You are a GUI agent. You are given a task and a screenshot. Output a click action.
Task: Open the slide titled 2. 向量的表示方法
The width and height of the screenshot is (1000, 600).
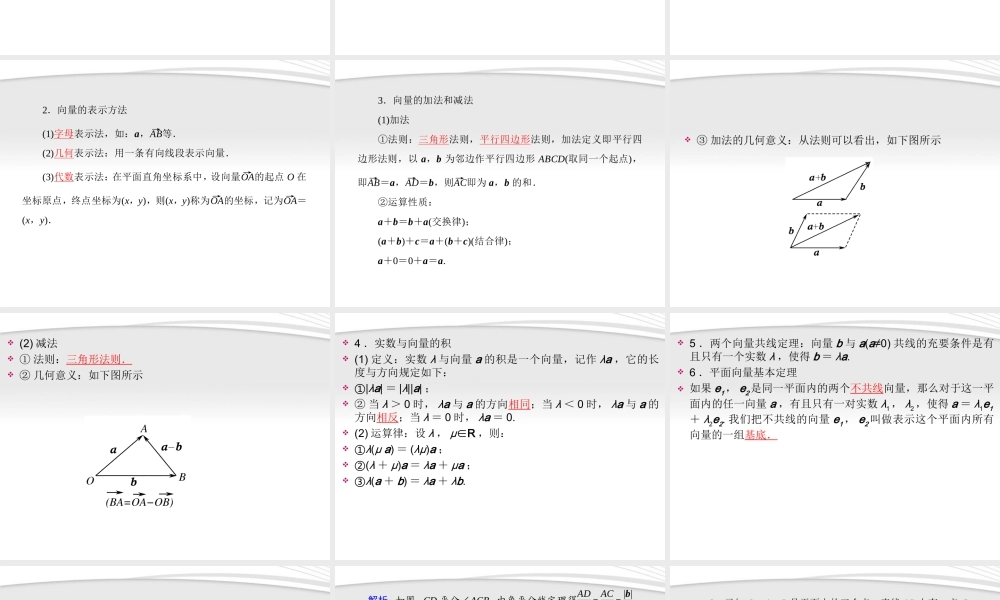pyautogui.click(x=165, y=184)
